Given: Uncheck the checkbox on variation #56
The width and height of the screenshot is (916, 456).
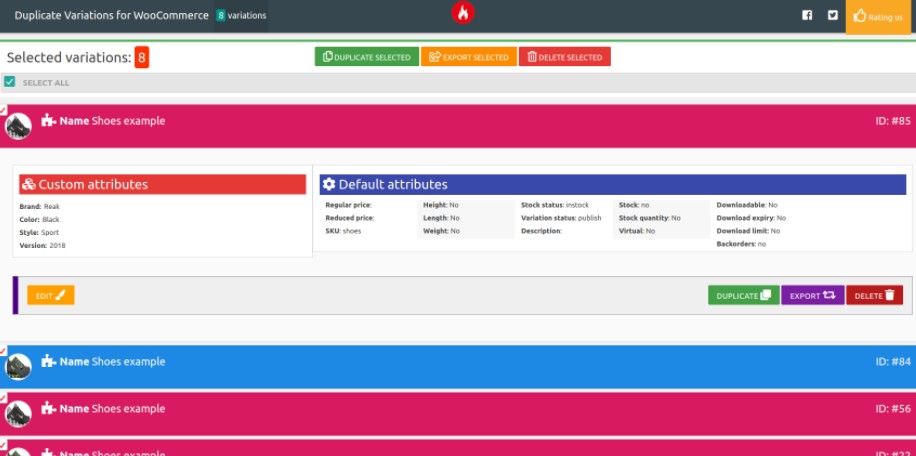Looking at the screenshot, I should click(x=3, y=398).
